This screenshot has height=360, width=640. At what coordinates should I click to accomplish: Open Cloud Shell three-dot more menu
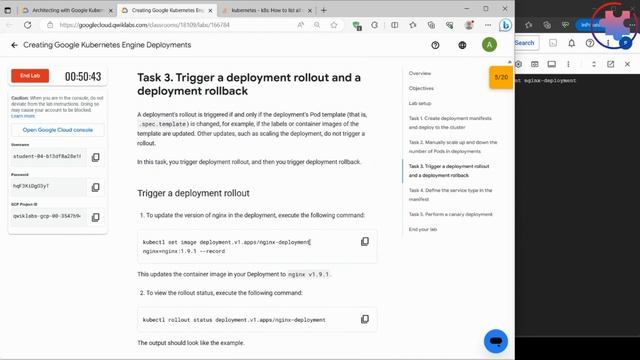(568, 64)
